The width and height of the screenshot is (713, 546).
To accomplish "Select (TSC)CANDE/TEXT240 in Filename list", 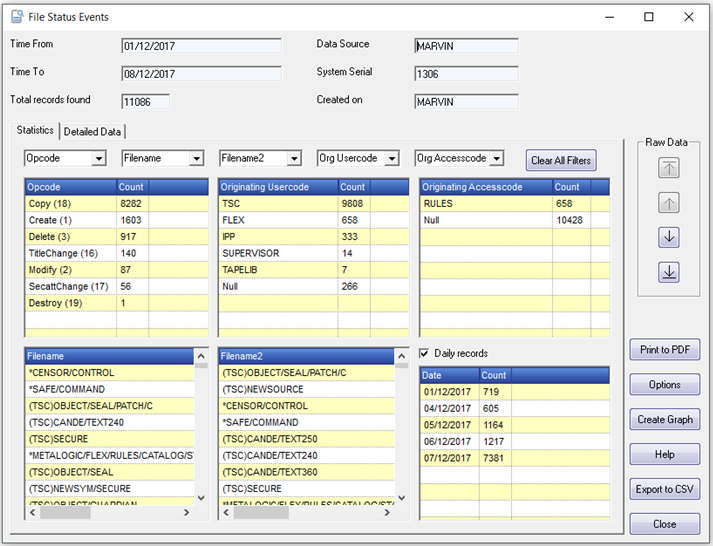I will click(110, 422).
